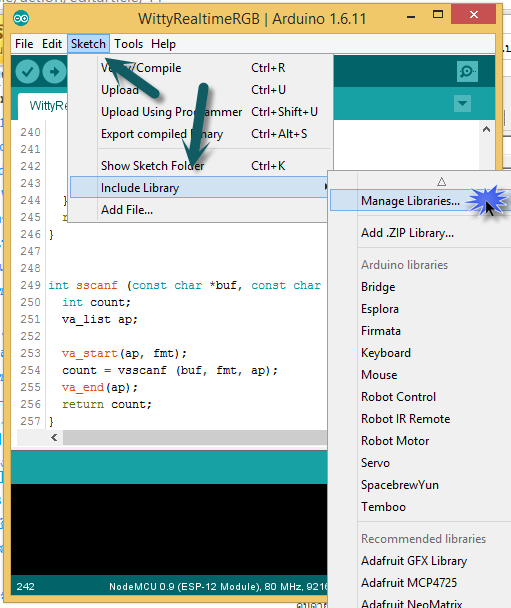Image resolution: width=511 pixels, height=608 pixels.
Task: Open the Edit menu
Action: (x=52, y=44)
